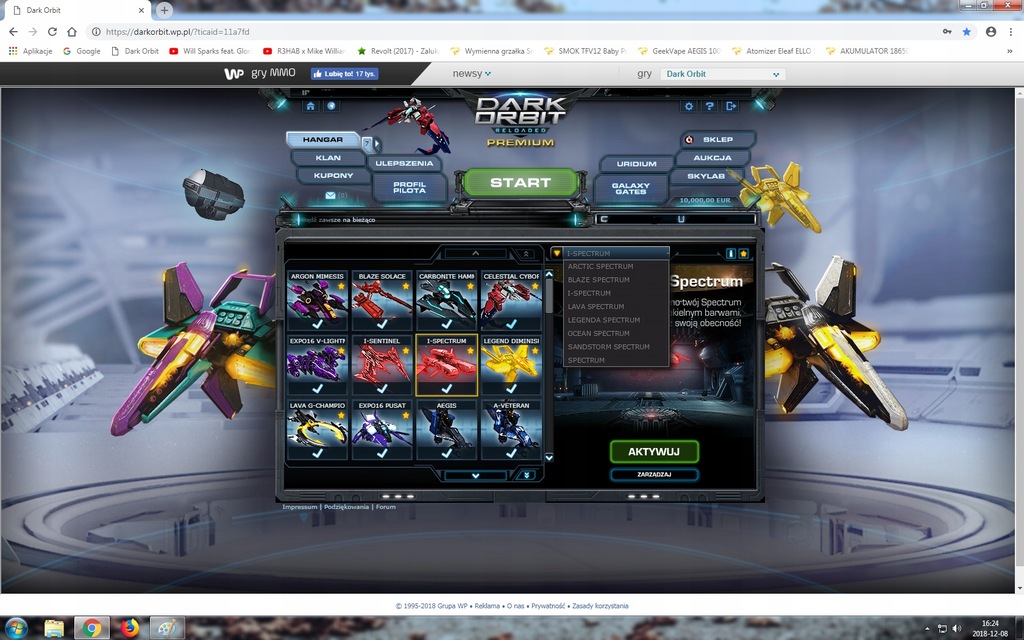1024x640 pixels.
Task: Reload the page with Chrome refresh icon
Action: pos(52,31)
